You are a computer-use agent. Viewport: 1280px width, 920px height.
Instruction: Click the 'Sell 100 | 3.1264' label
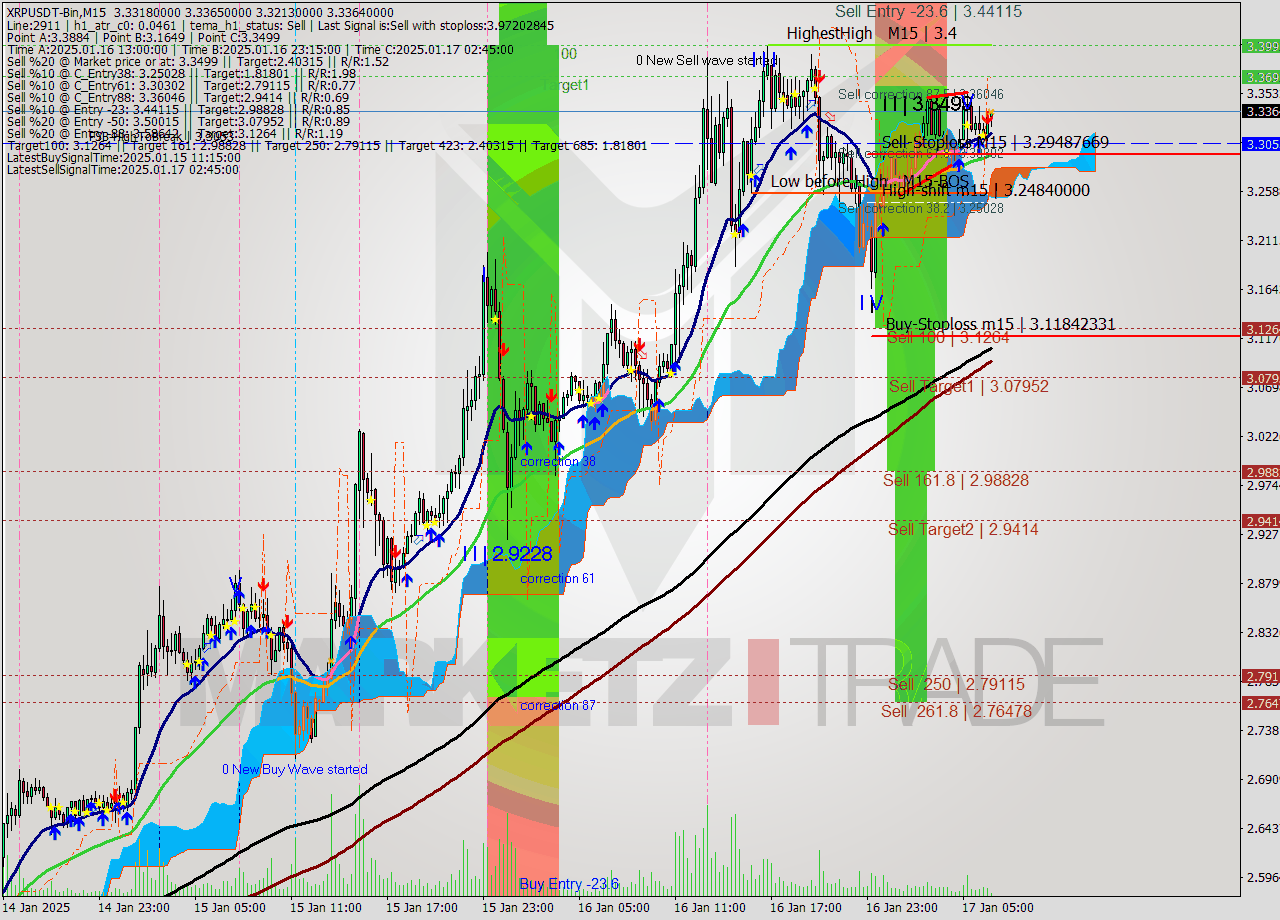tap(947, 338)
